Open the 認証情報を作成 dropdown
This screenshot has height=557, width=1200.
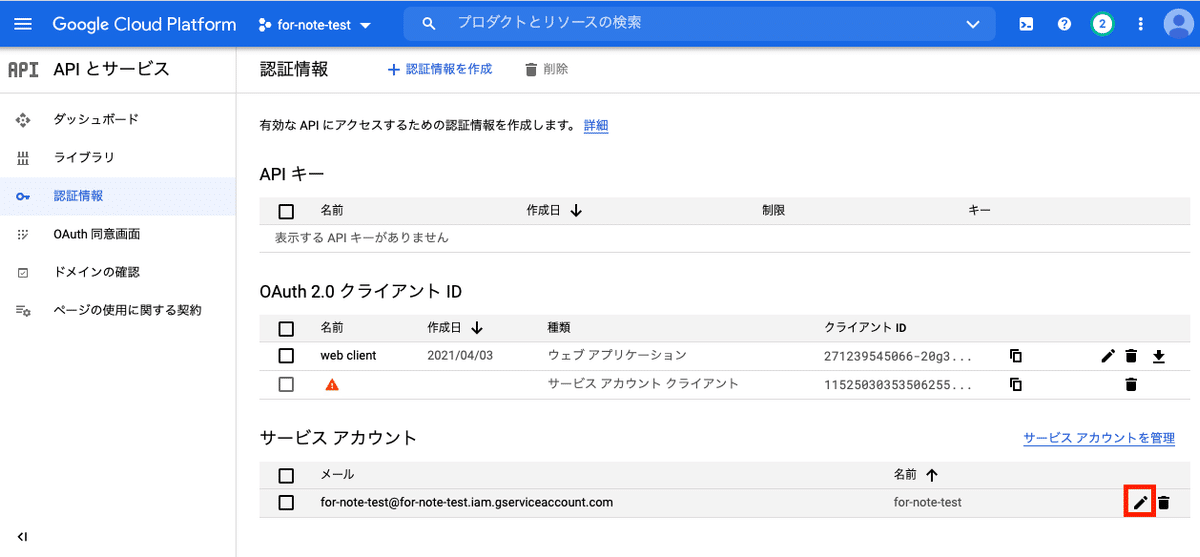pyautogui.click(x=440, y=69)
